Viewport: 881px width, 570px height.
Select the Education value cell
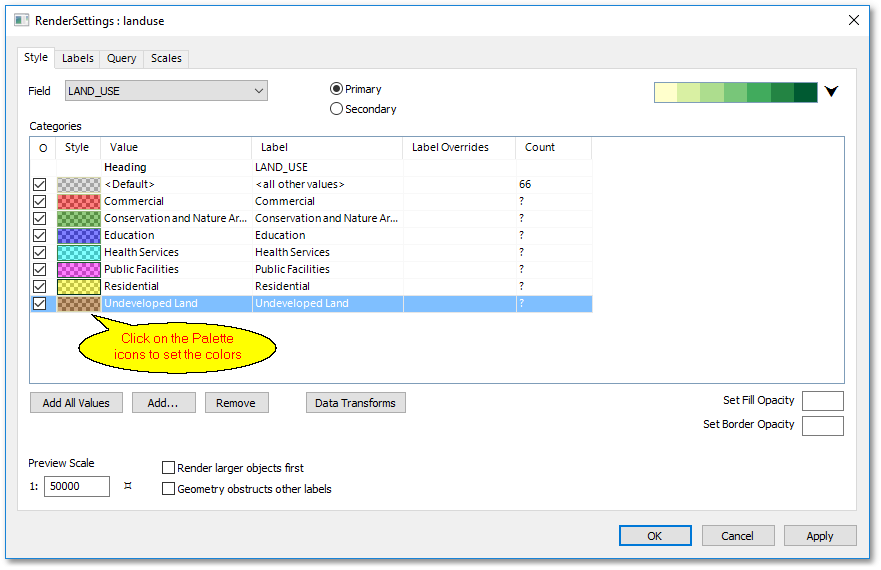click(176, 235)
